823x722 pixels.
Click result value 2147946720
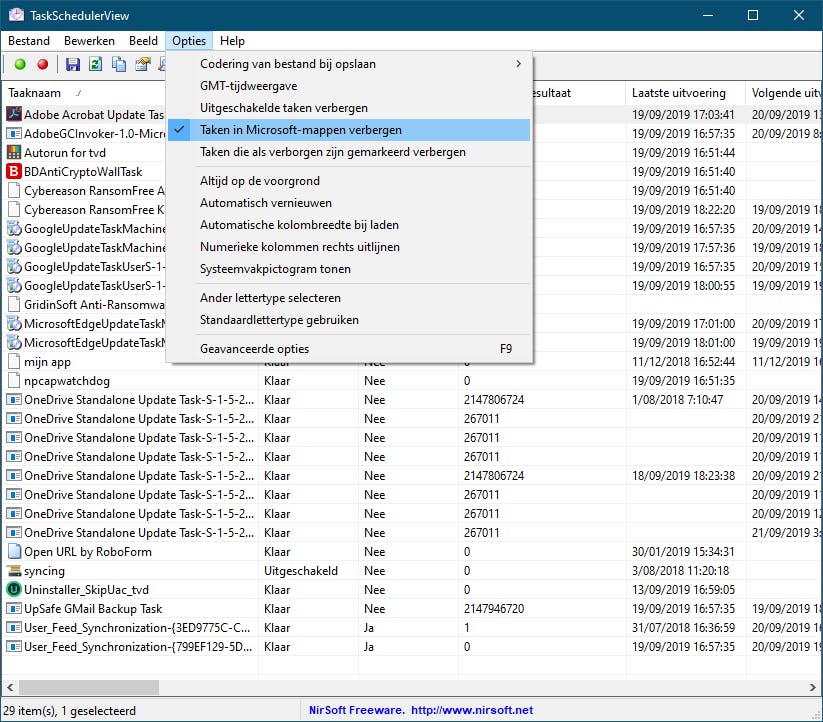click(494, 609)
